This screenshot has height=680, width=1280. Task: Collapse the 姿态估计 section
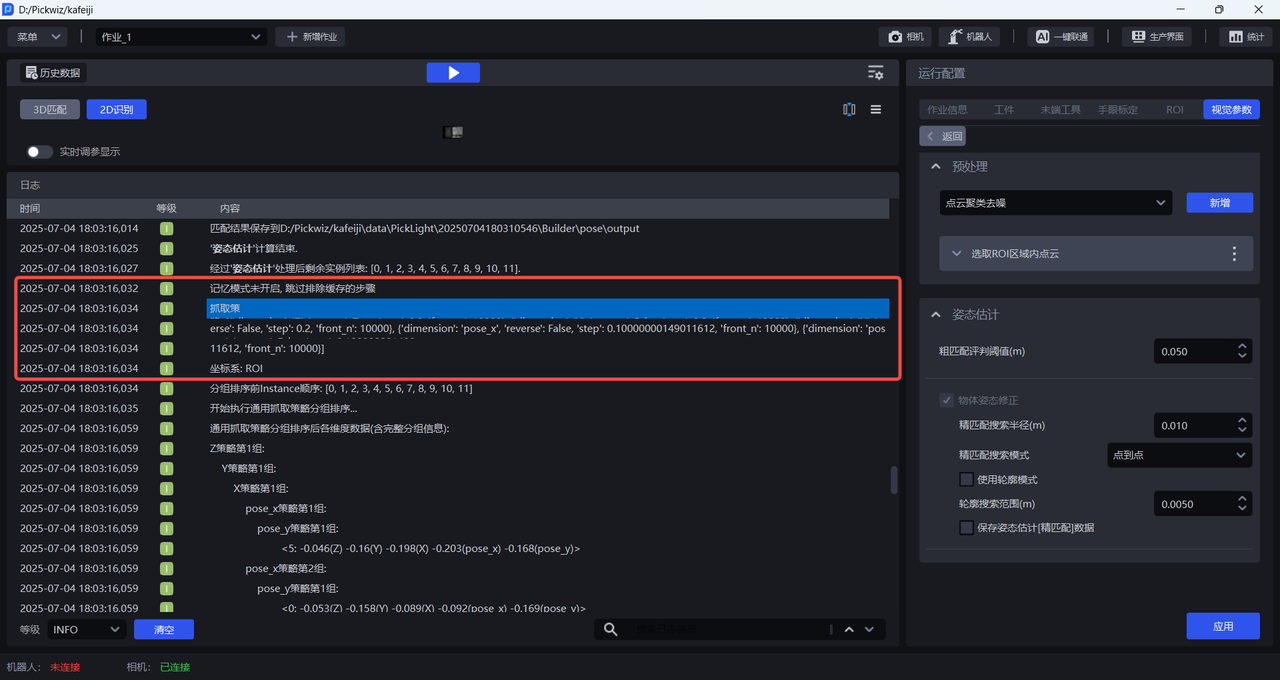936,315
